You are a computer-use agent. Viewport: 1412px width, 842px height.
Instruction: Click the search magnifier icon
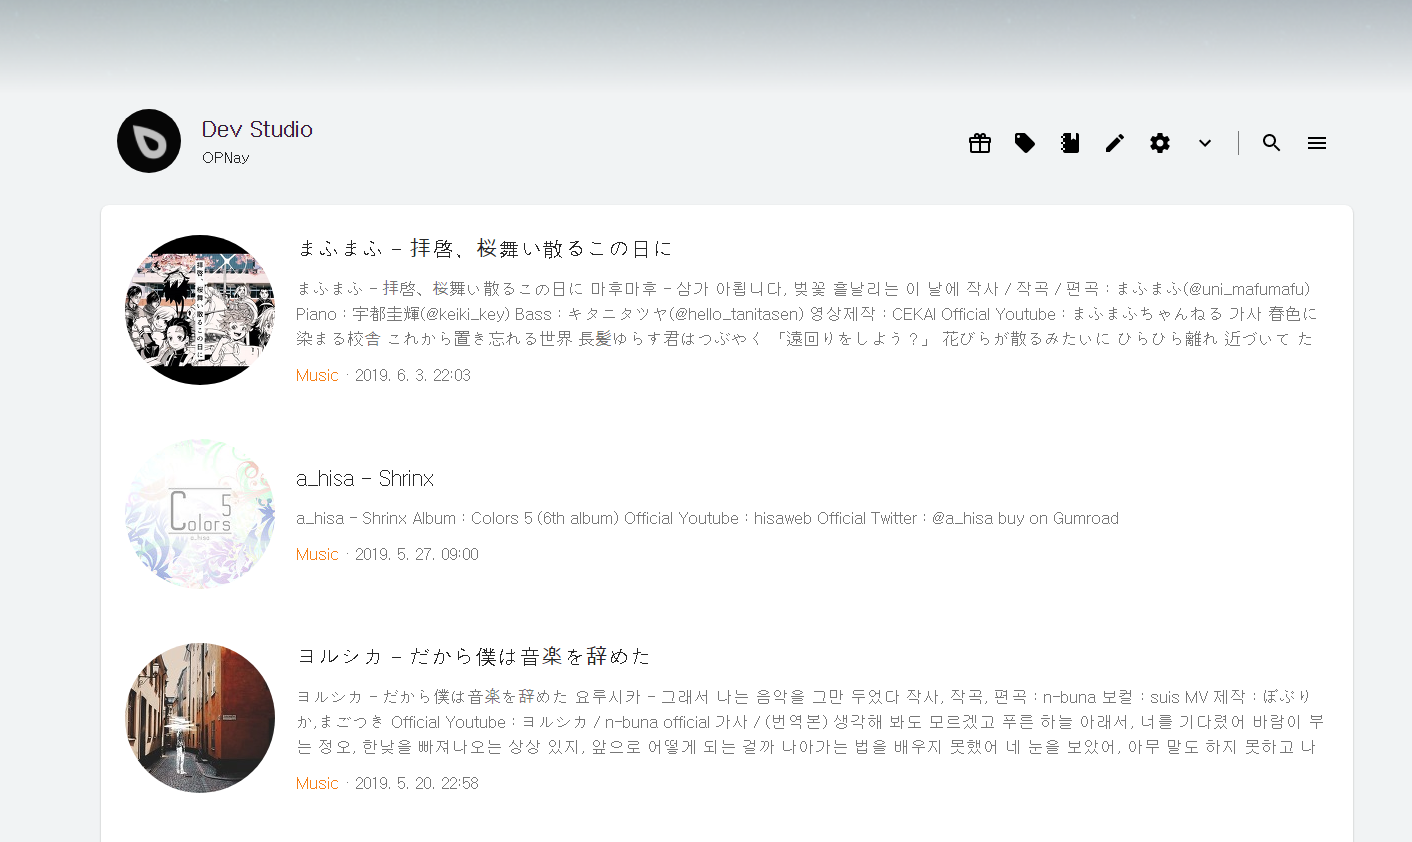[1272, 143]
